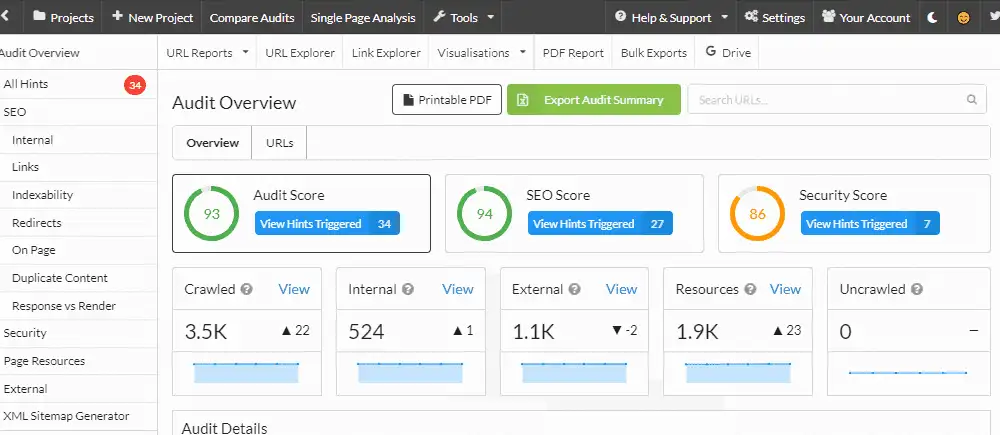Click the Export Audit Summary button

pyautogui.click(x=593, y=100)
